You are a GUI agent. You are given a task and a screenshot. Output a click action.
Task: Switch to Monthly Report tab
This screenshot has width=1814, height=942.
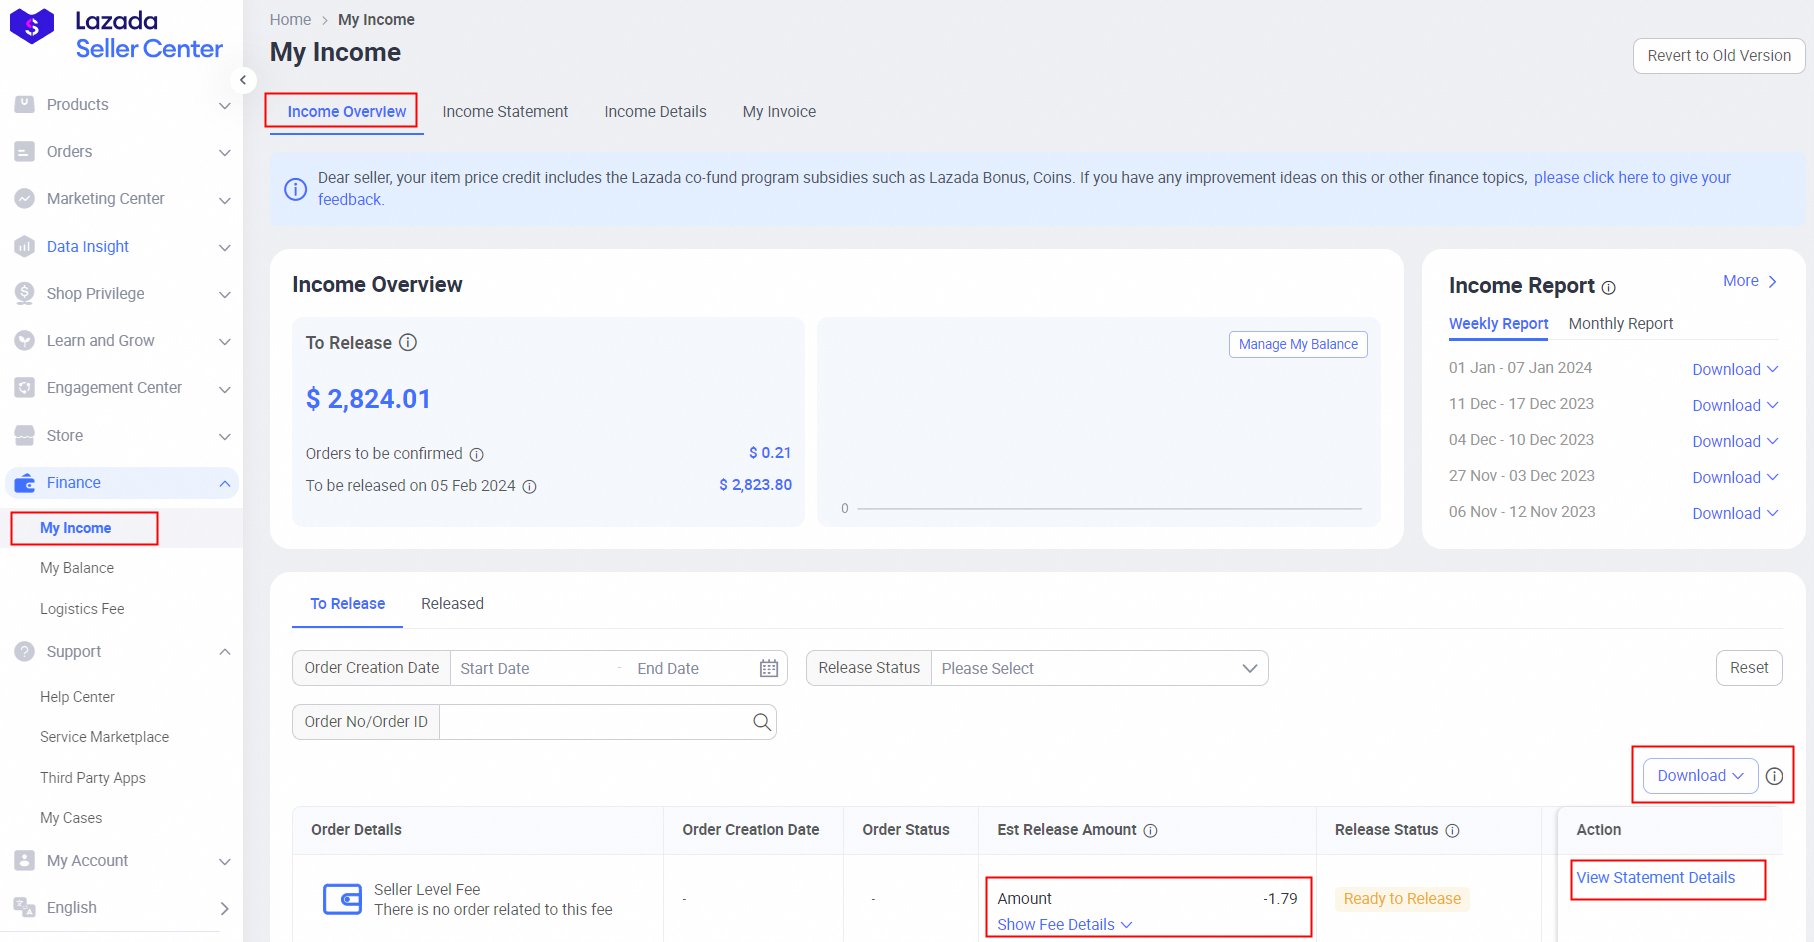(x=1620, y=324)
